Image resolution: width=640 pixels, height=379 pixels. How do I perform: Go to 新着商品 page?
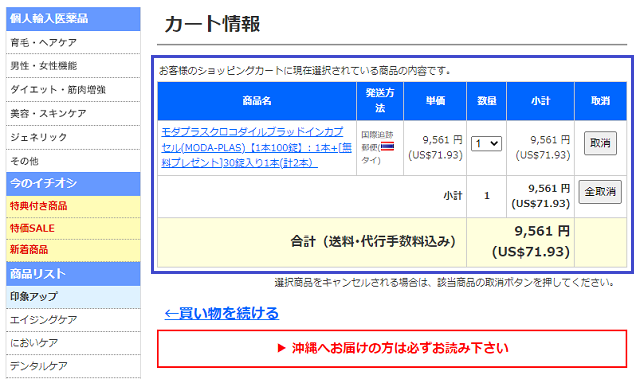(73, 250)
